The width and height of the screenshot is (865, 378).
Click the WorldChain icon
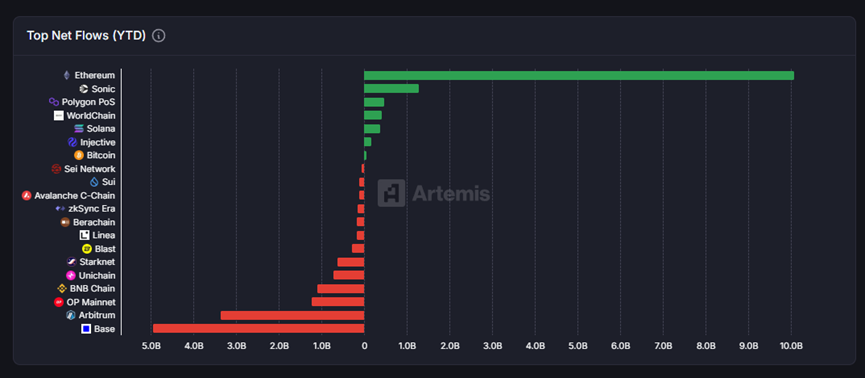(58, 116)
